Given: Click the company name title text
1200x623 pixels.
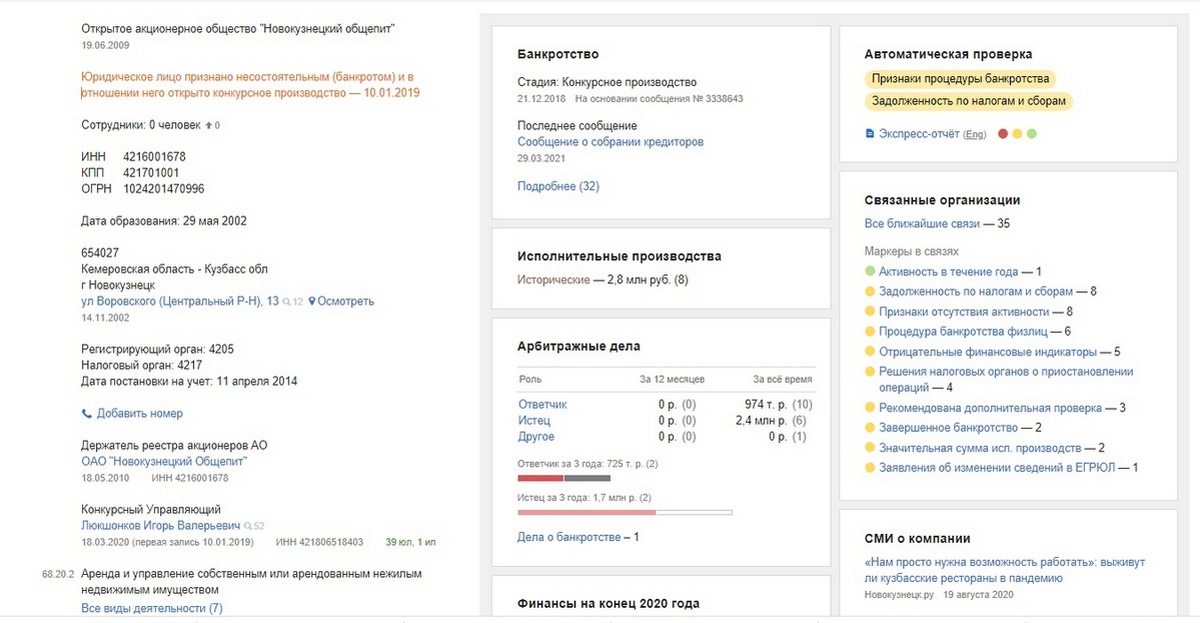Looking at the screenshot, I should [238, 29].
